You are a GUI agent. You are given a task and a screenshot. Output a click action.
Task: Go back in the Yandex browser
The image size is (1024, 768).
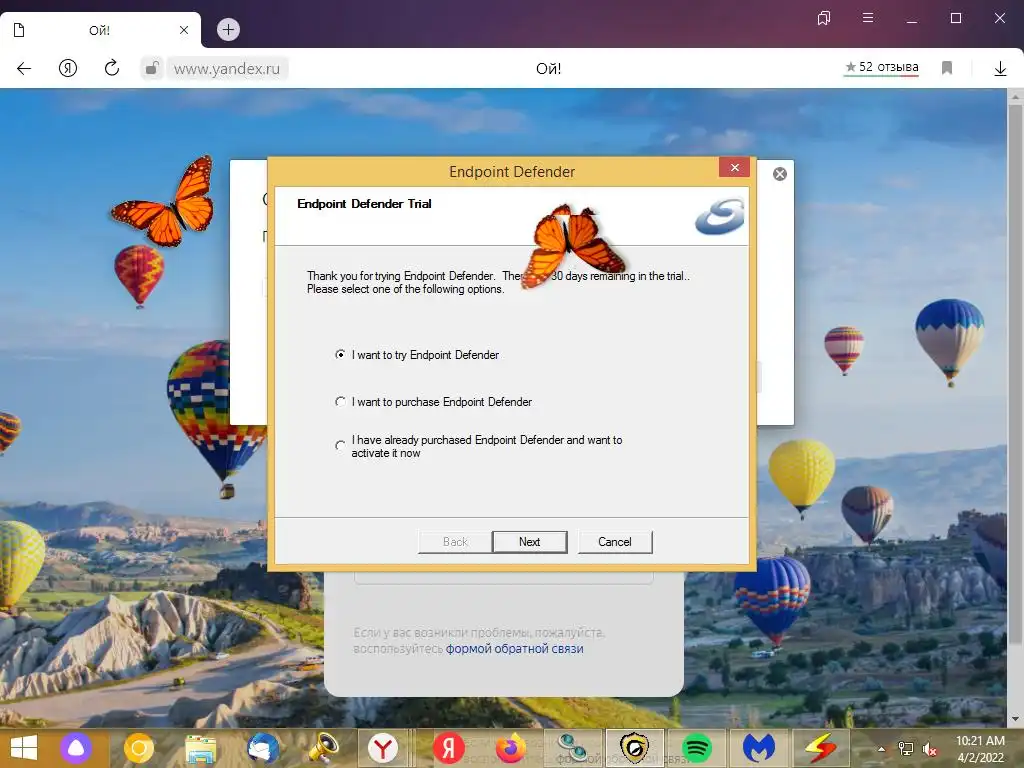24,69
